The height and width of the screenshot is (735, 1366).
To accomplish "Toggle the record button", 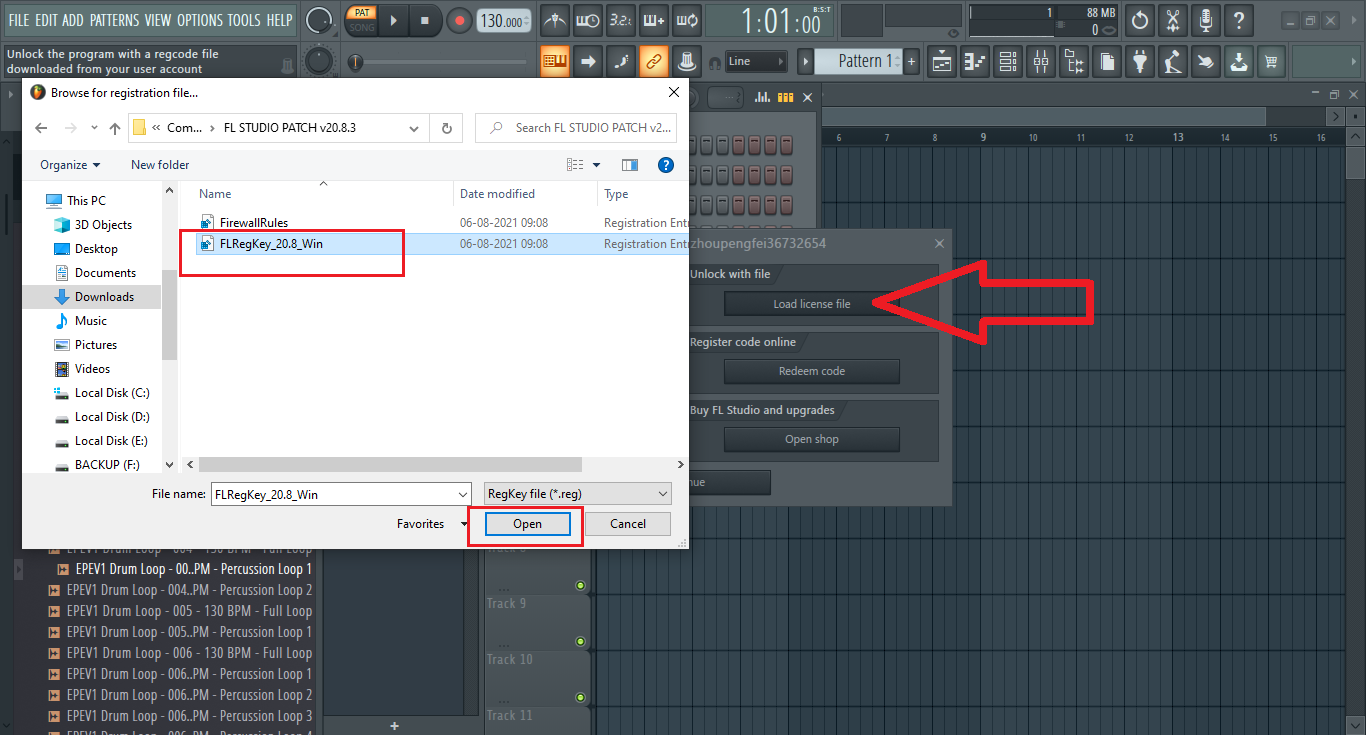I will (459, 20).
